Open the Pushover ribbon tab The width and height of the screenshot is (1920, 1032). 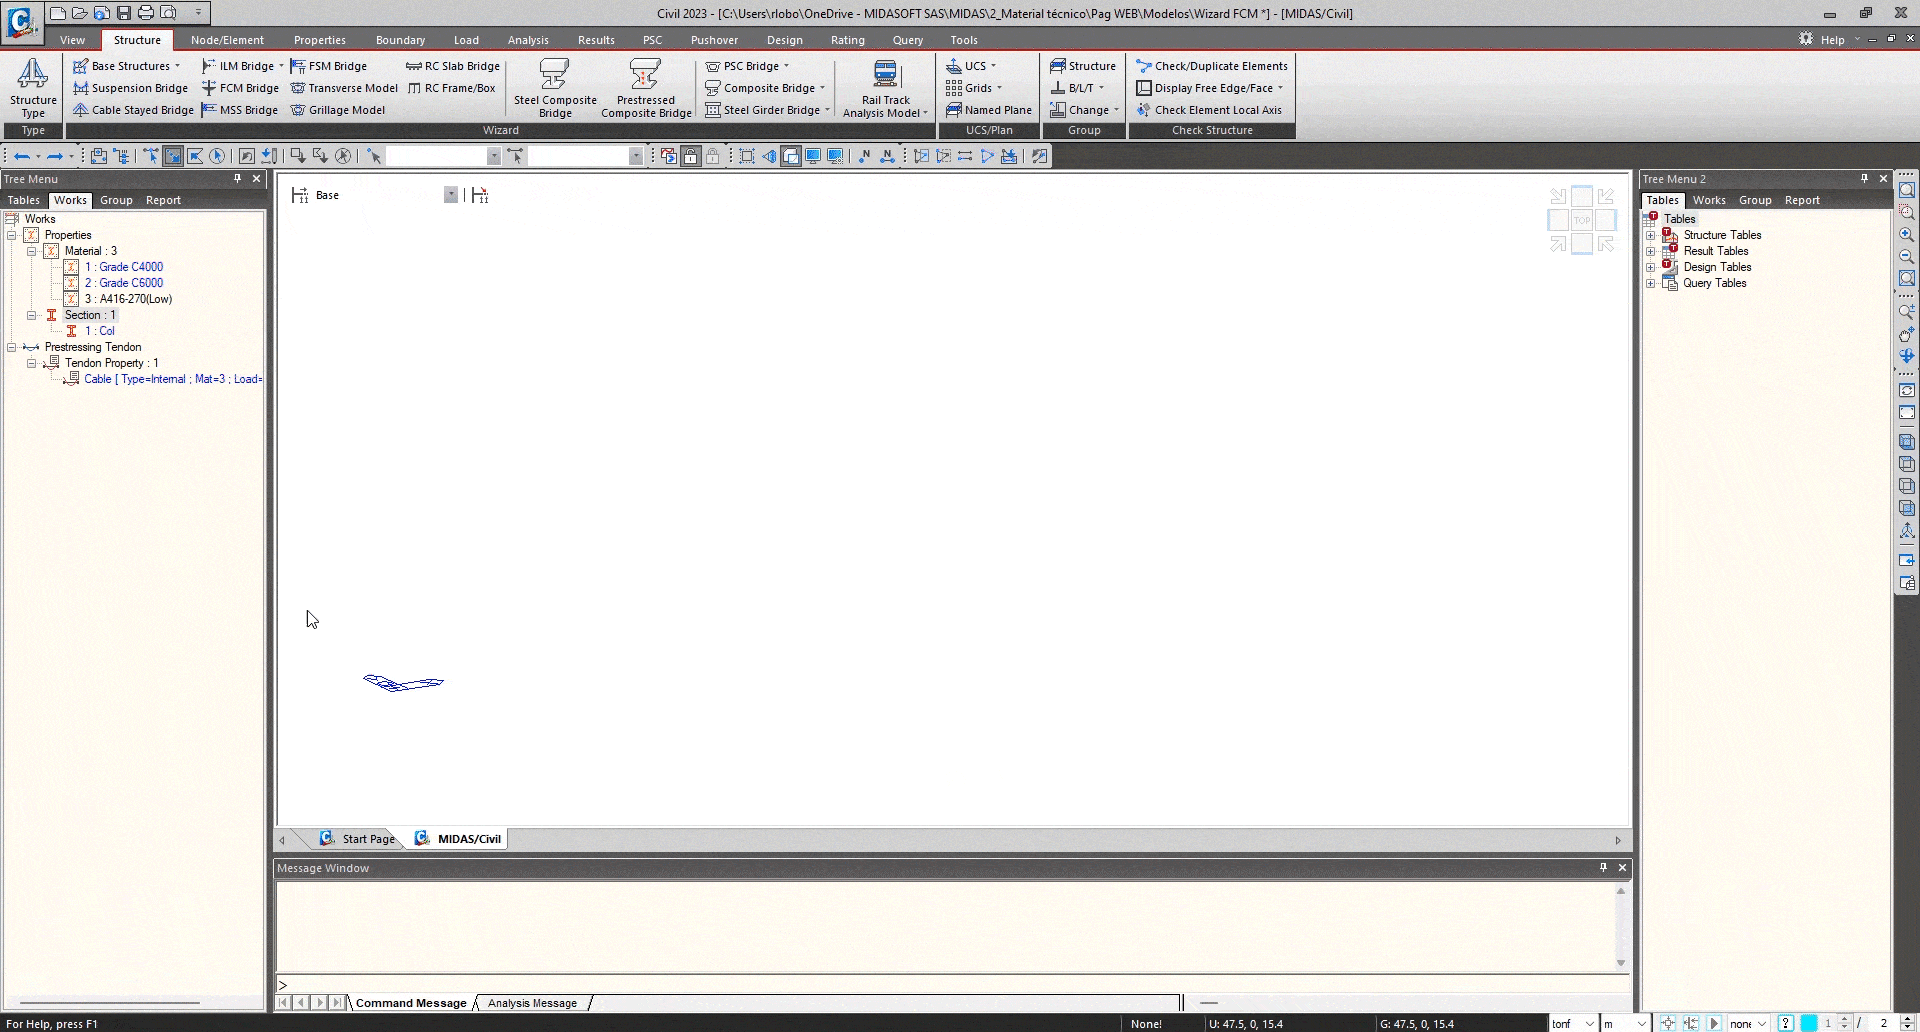point(714,40)
